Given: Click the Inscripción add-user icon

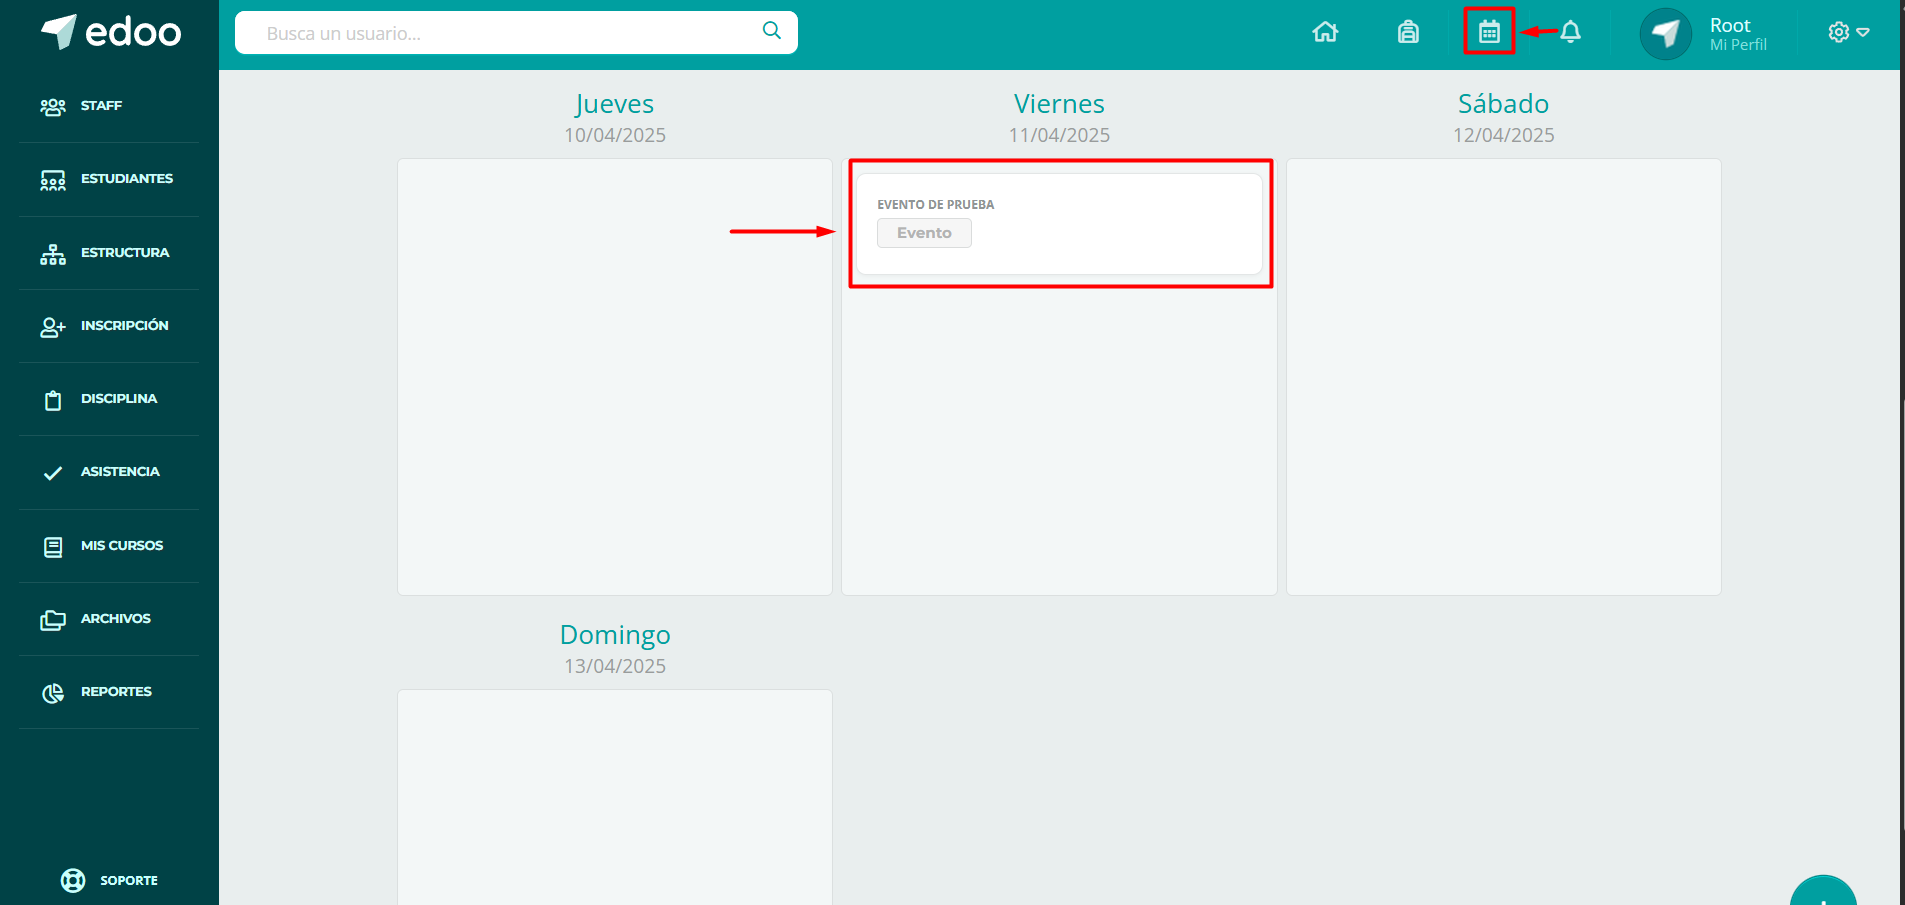Looking at the screenshot, I should pos(53,327).
